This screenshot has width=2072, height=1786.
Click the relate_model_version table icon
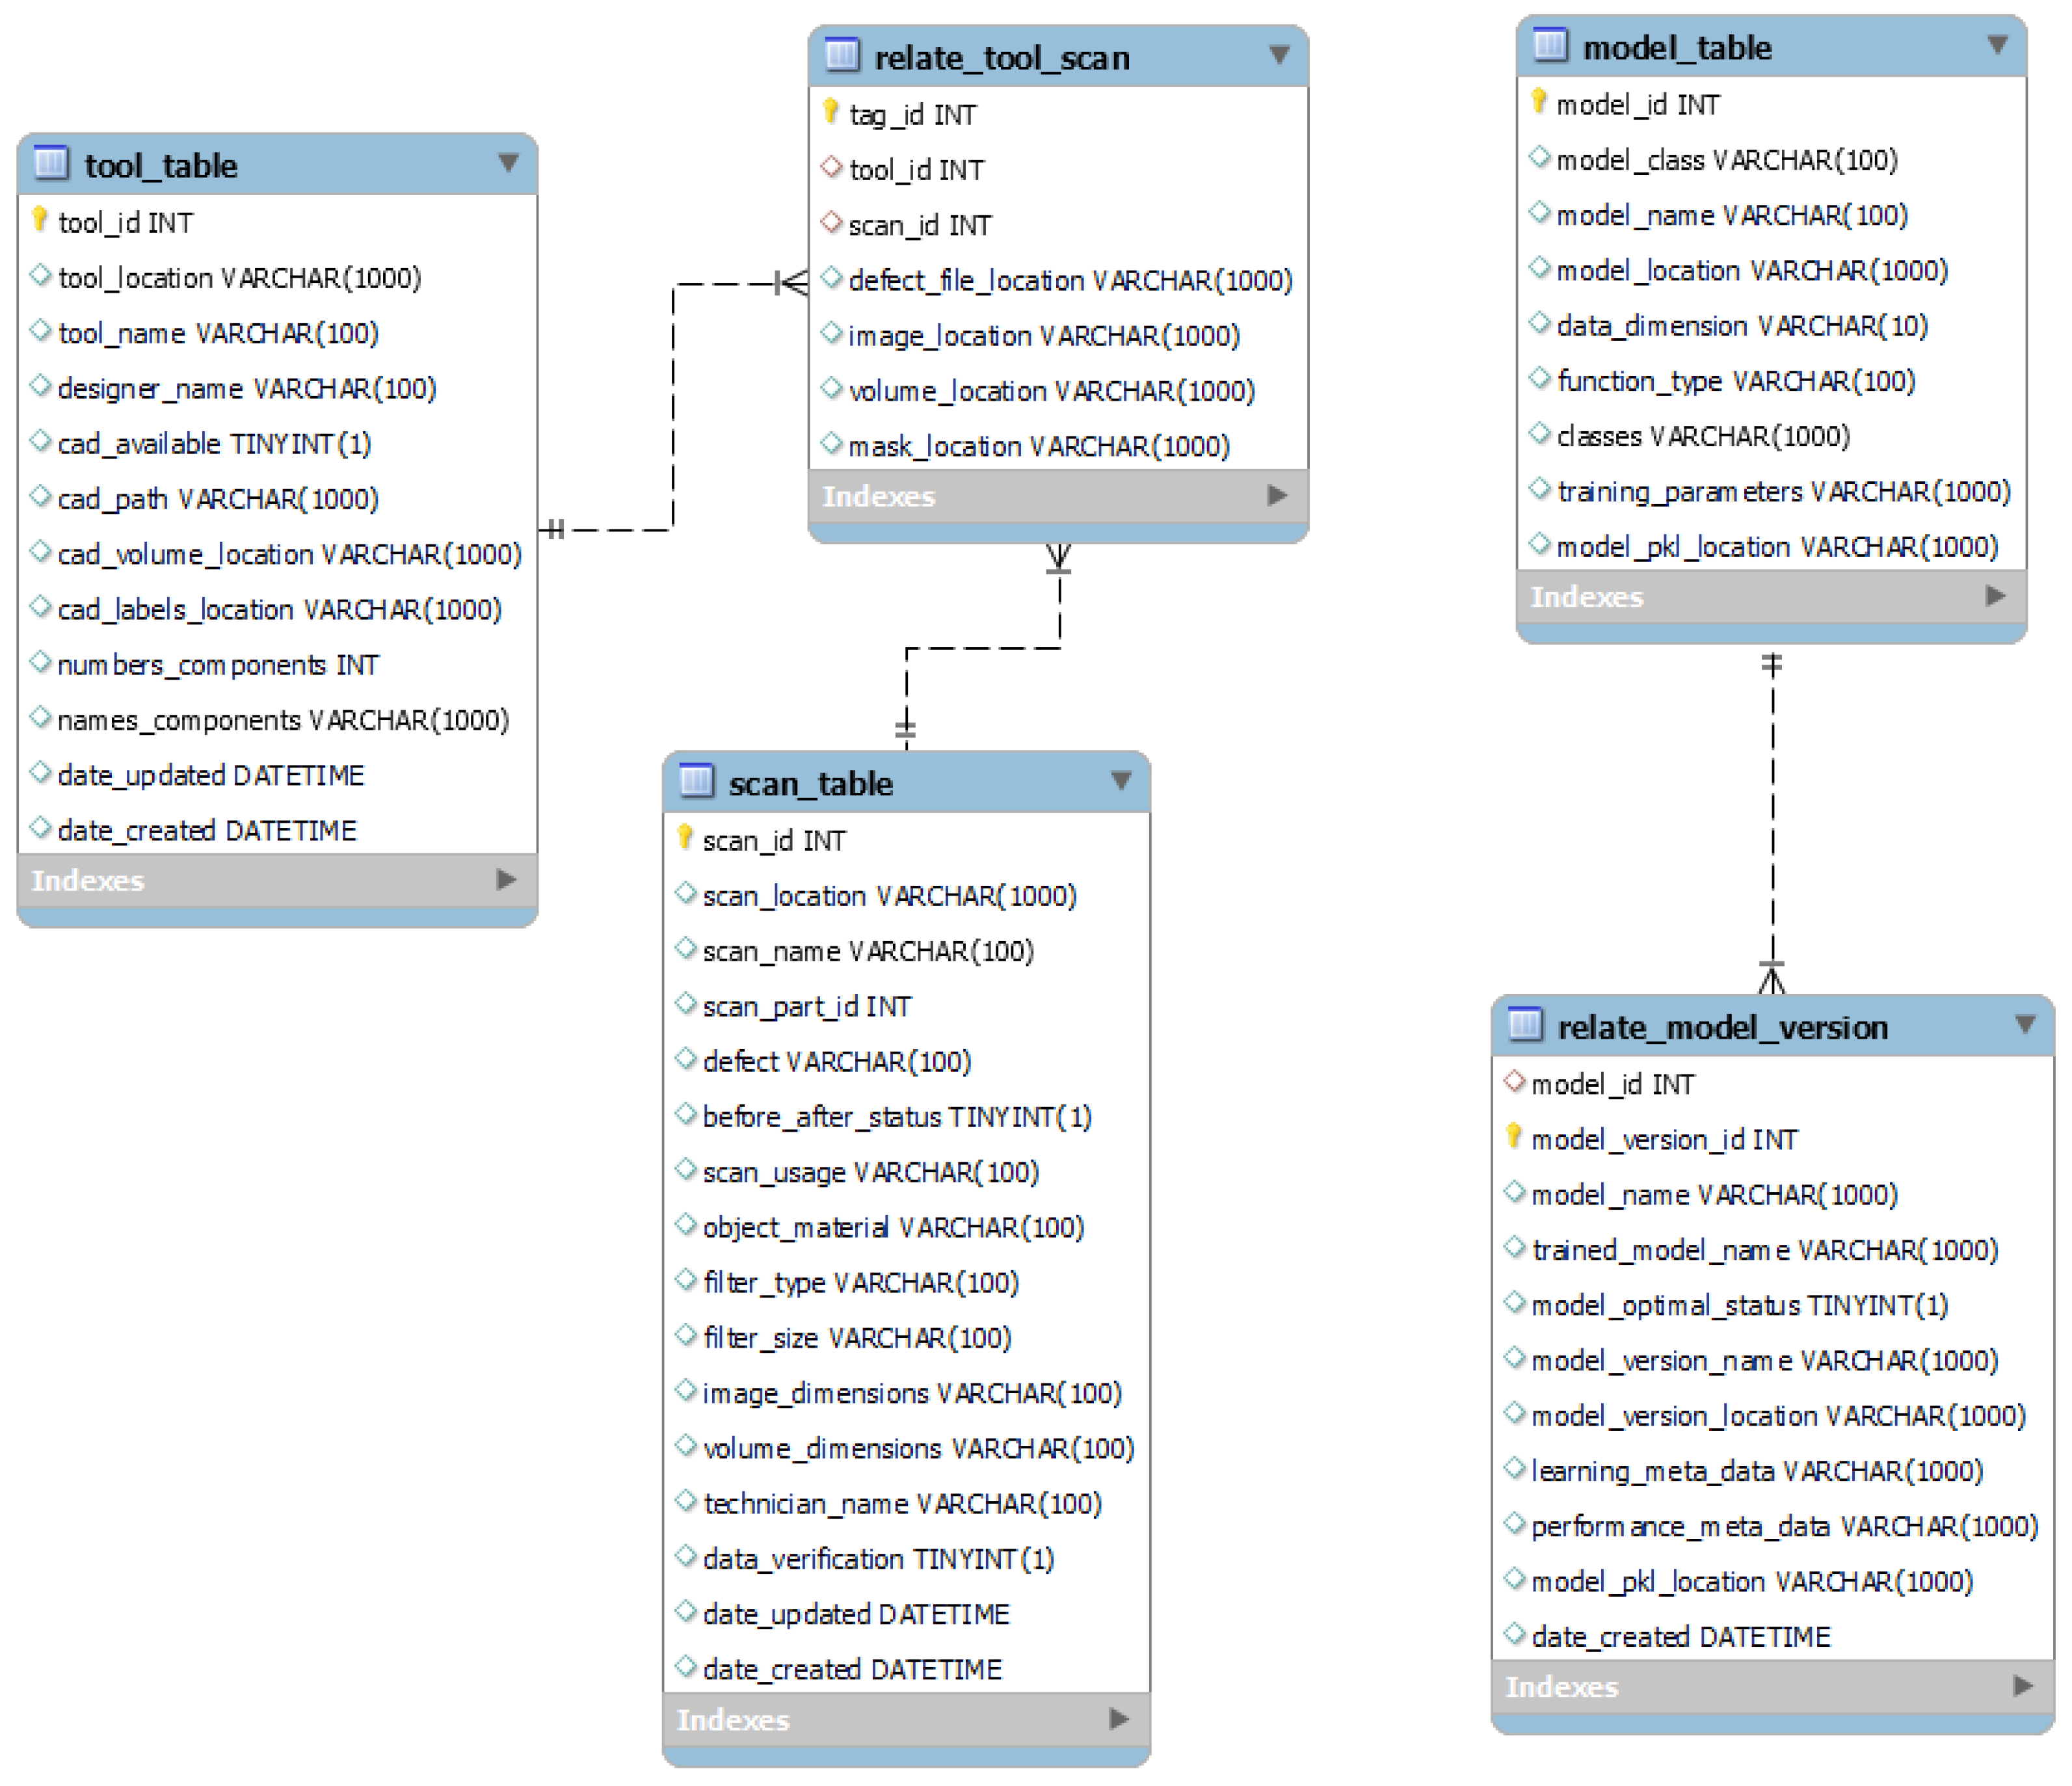pyautogui.click(x=1524, y=1024)
